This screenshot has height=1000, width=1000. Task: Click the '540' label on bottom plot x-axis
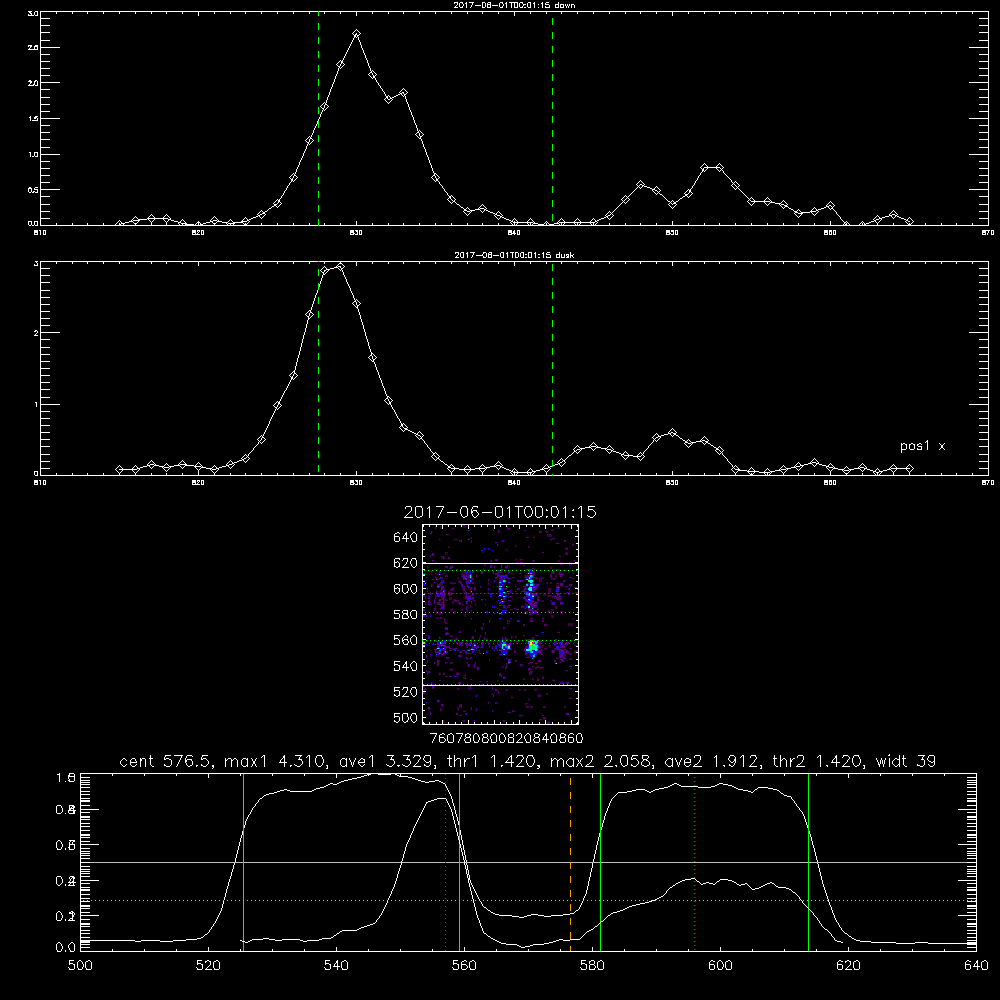click(x=336, y=966)
